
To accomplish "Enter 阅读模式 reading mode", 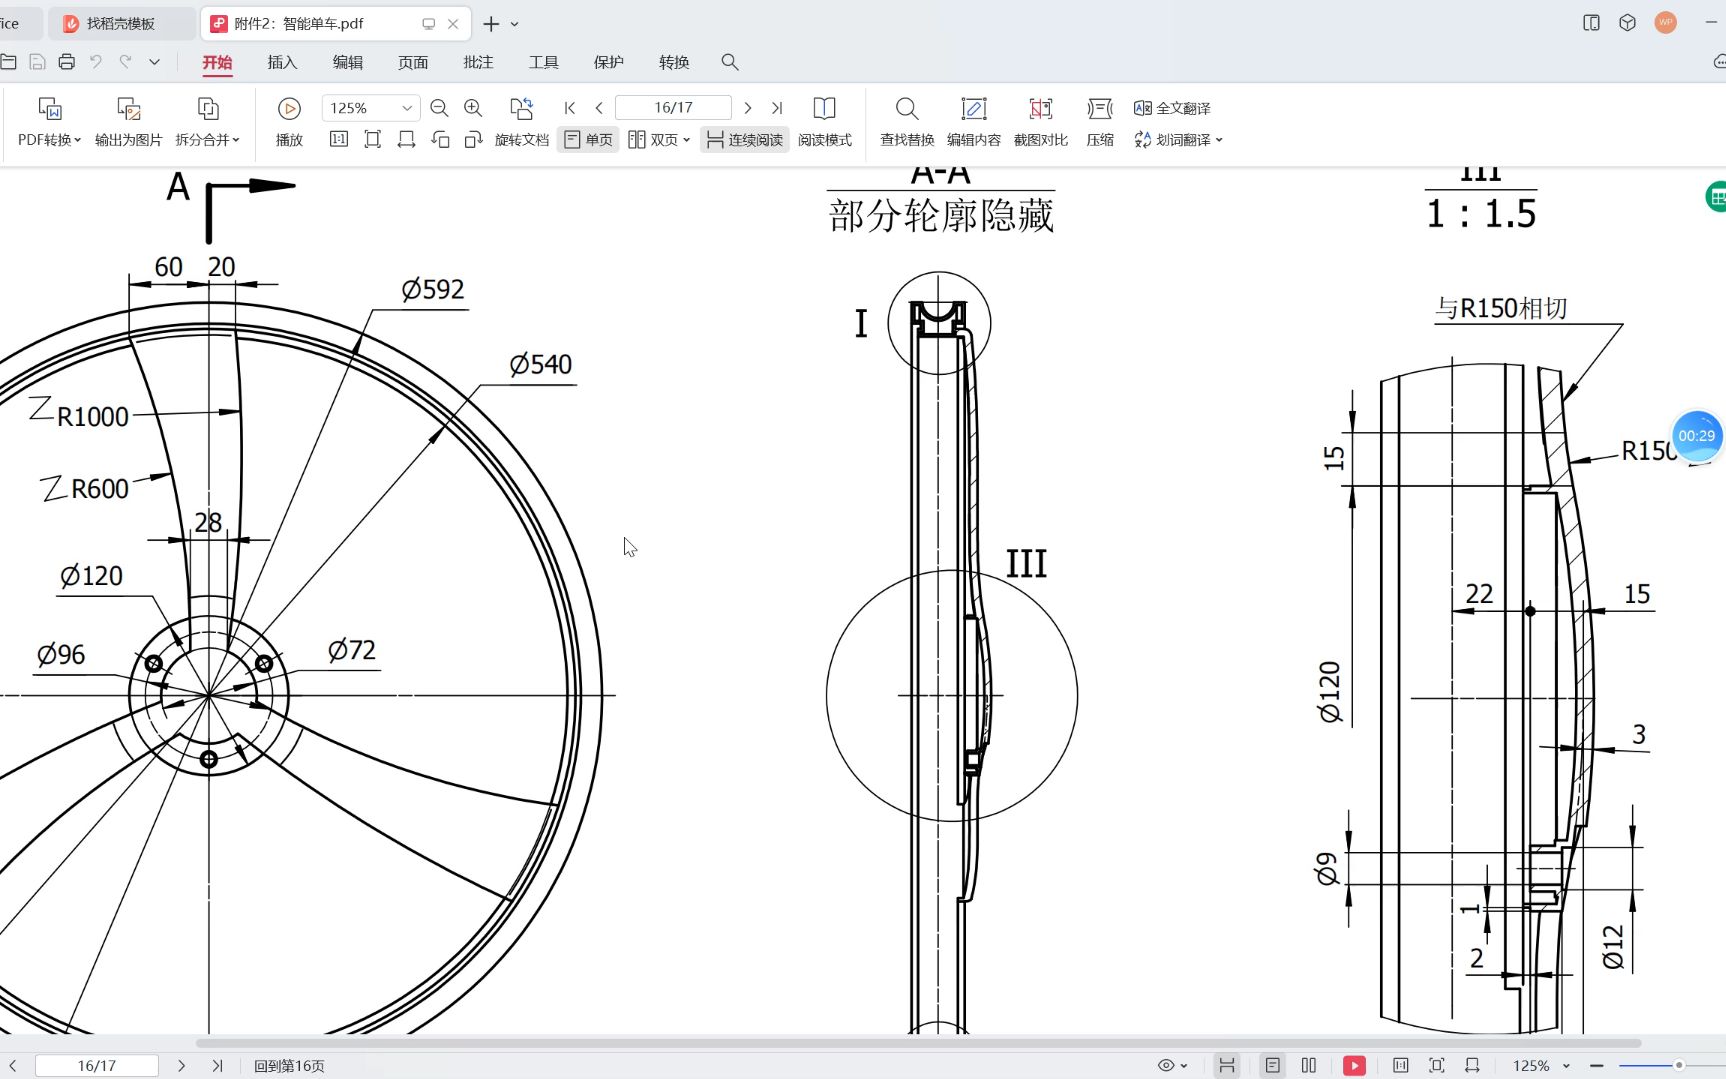I will click(825, 122).
